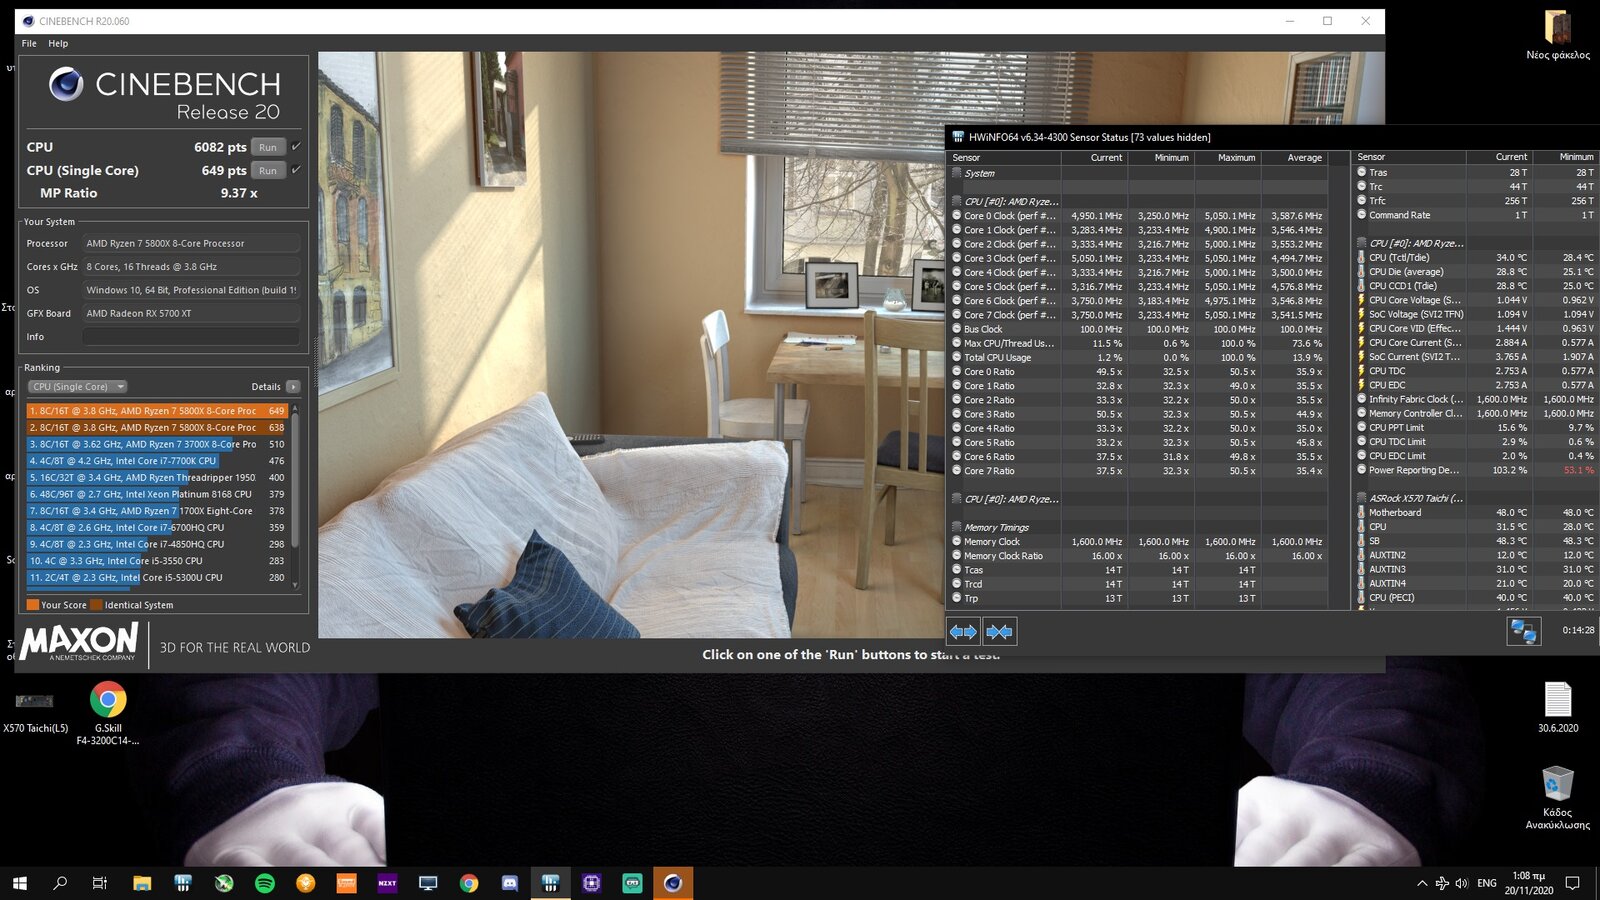Collapse System sensor group in HWiNFO
This screenshot has height=900, width=1600.
click(957, 173)
